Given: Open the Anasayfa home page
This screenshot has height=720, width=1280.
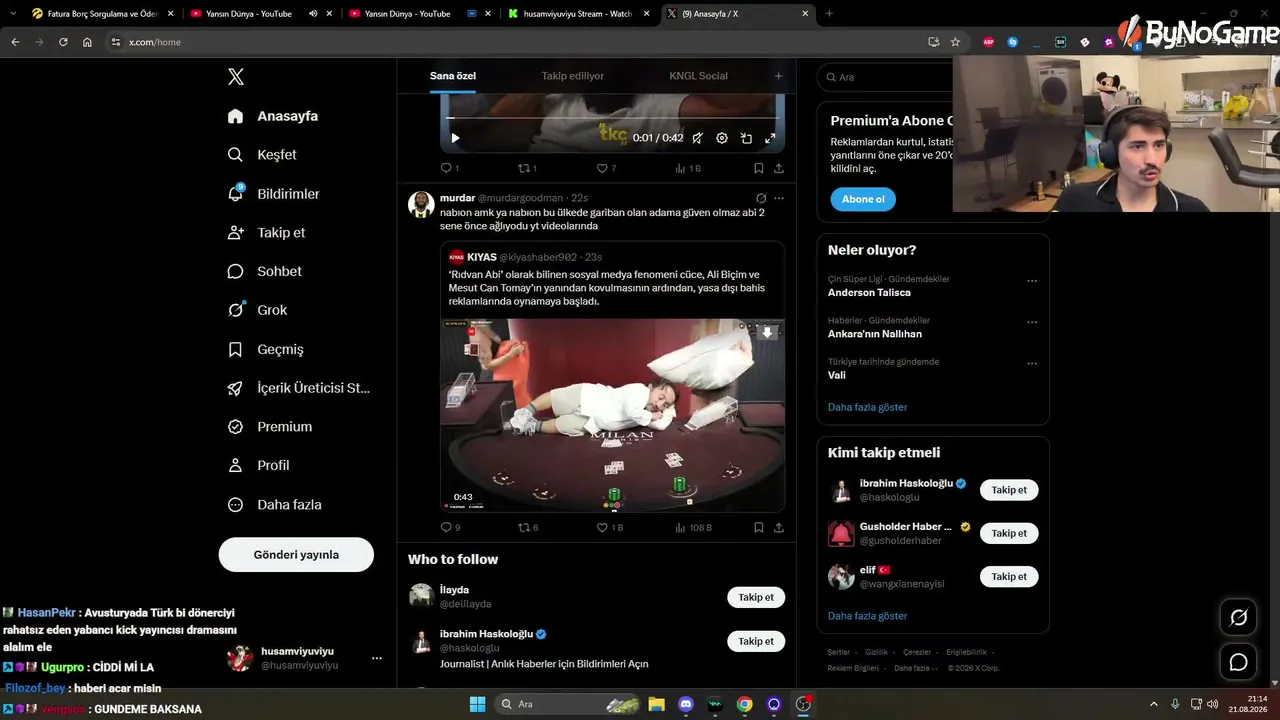Looking at the screenshot, I should [x=273, y=116].
